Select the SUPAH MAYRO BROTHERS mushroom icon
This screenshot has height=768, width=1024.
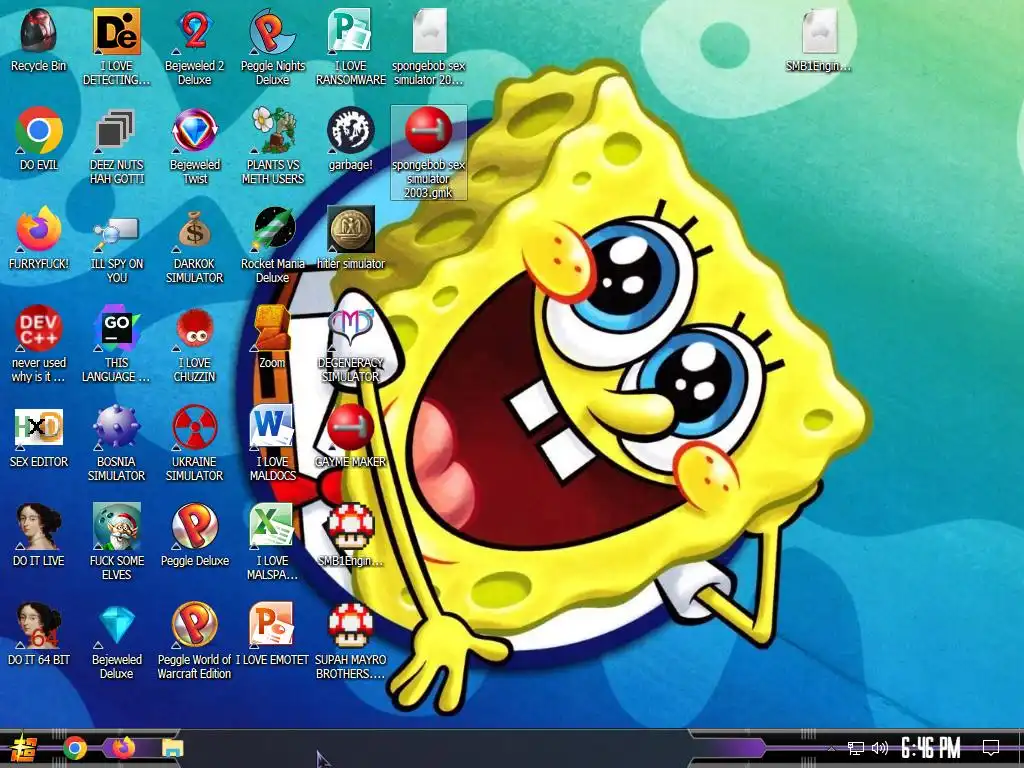pyautogui.click(x=351, y=626)
